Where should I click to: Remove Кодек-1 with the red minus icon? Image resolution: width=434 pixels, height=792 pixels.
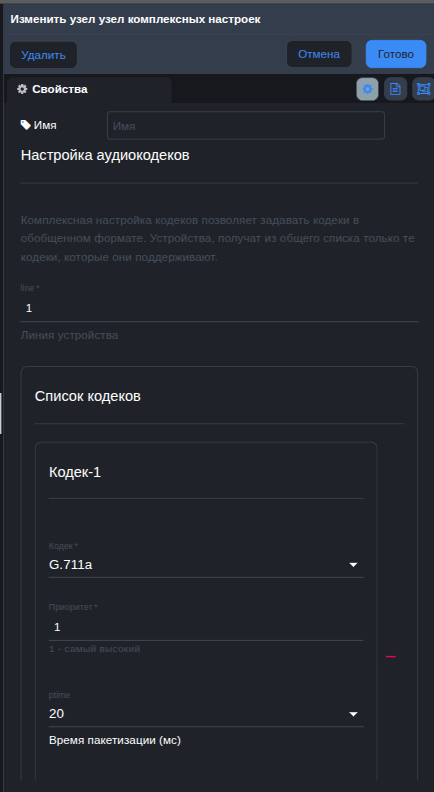click(391, 657)
